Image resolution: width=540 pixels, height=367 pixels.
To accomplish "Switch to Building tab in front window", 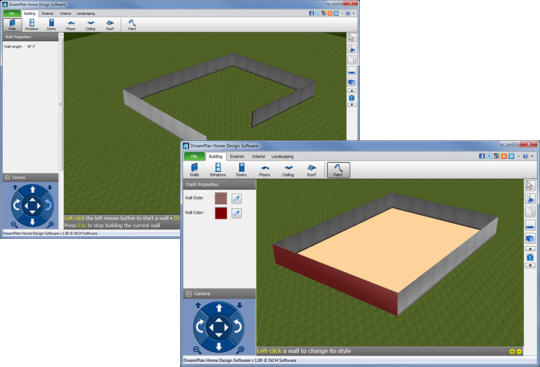I will point(216,156).
